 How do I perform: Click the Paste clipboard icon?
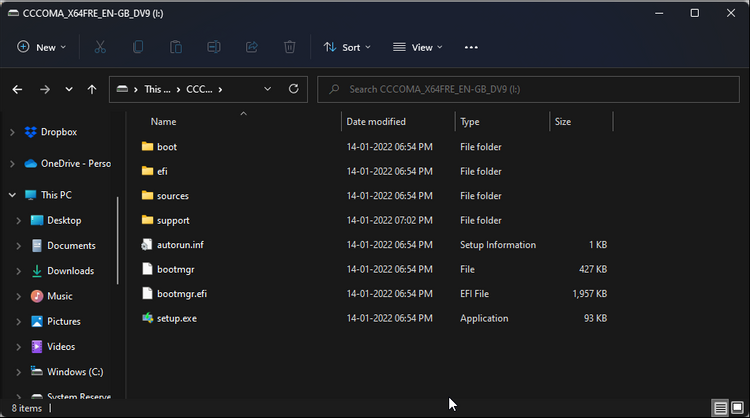[176, 47]
